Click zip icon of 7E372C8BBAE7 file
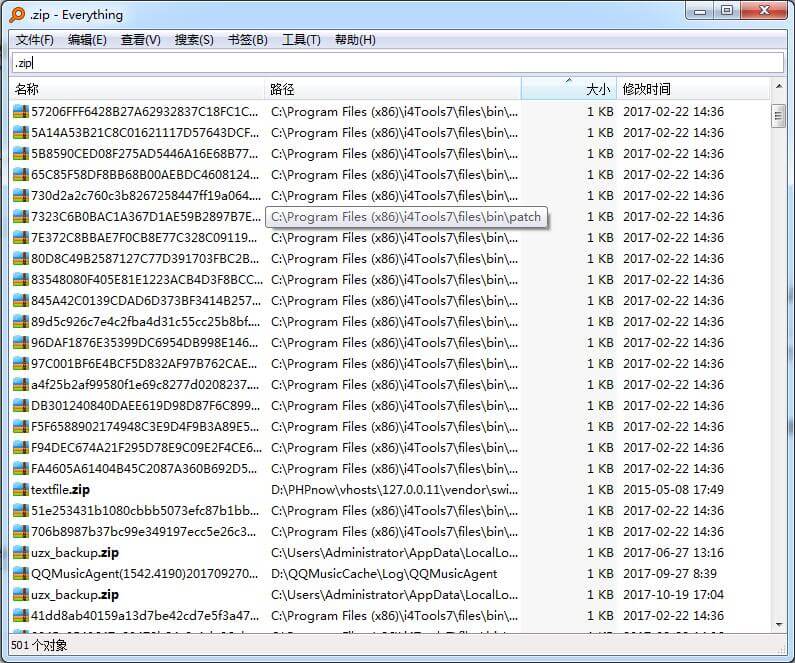795x663 pixels. [x=21, y=238]
